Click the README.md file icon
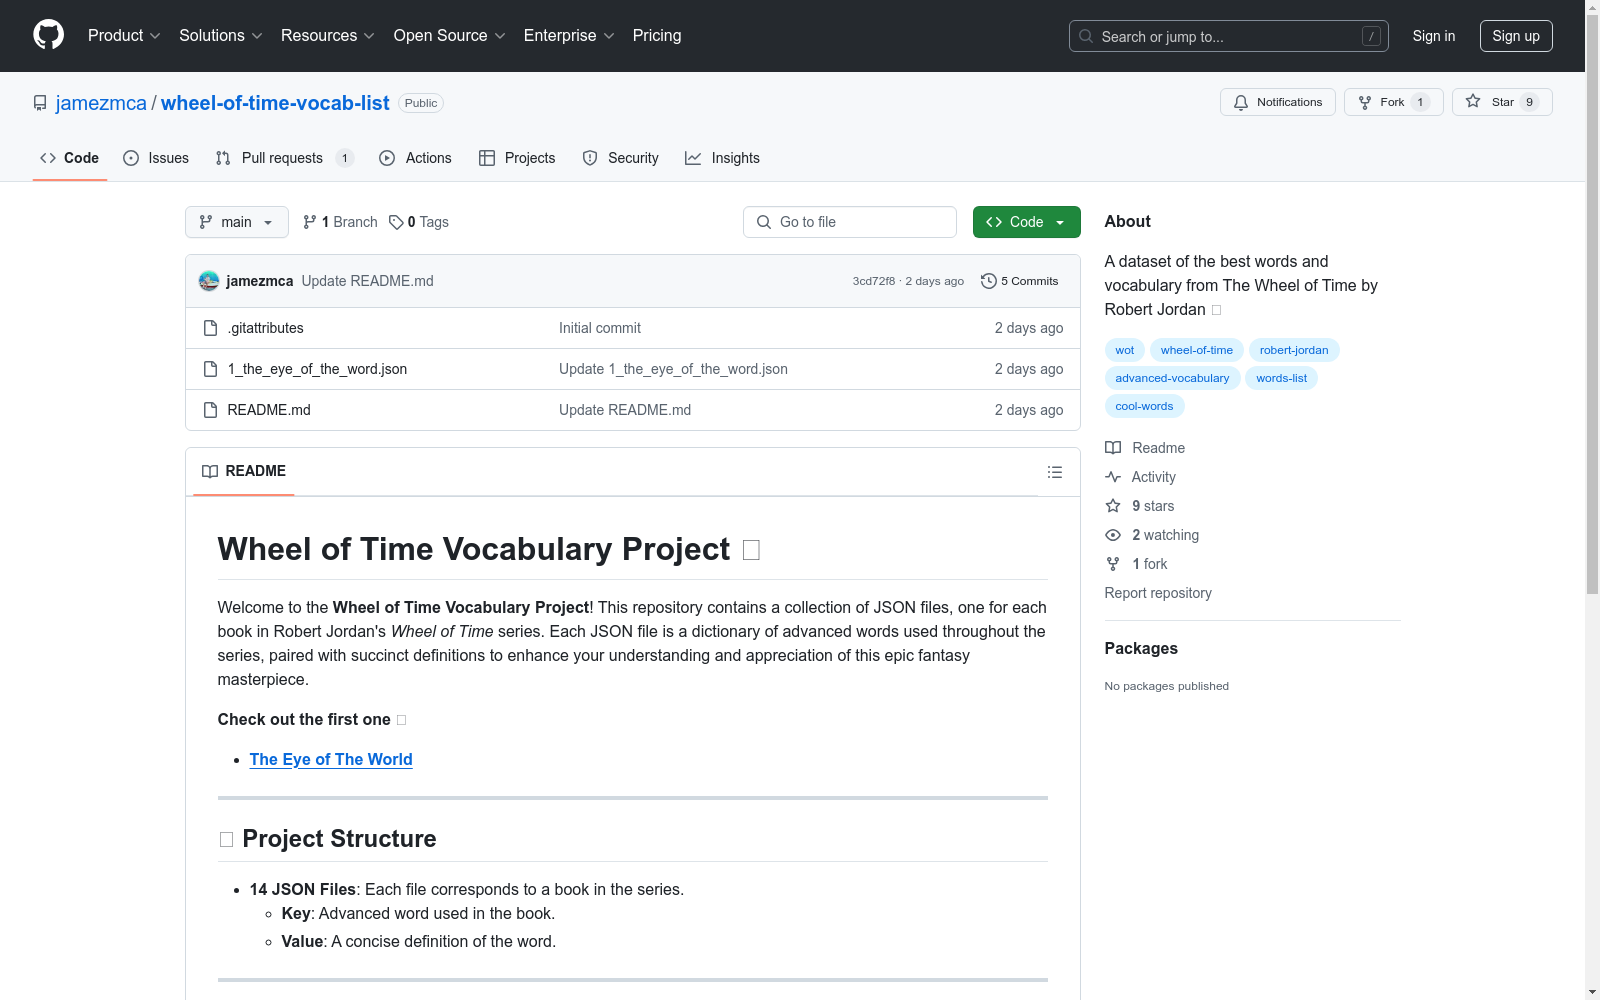The width and height of the screenshot is (1600, 1000). [210, 410]
